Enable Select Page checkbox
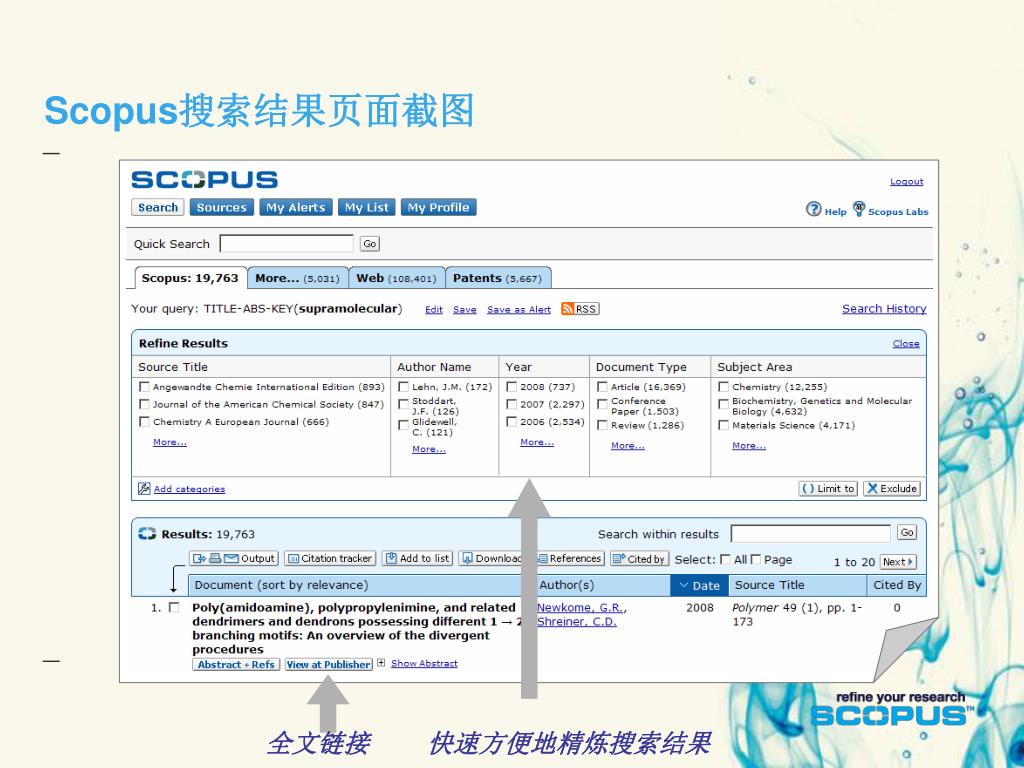This screenshot has width=1024, height=768. pyautogui.click(x=756, y=559)
